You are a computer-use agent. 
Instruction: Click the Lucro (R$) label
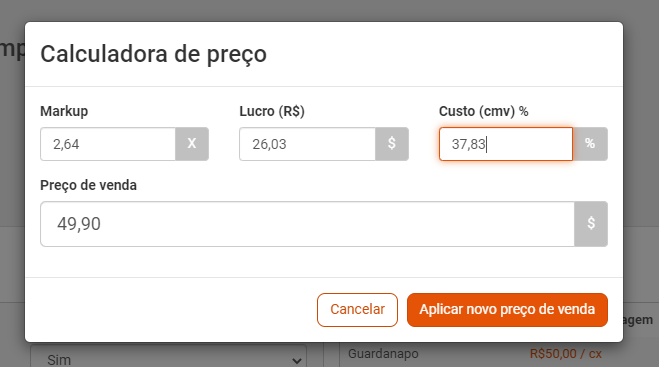(x=272, y=111)
